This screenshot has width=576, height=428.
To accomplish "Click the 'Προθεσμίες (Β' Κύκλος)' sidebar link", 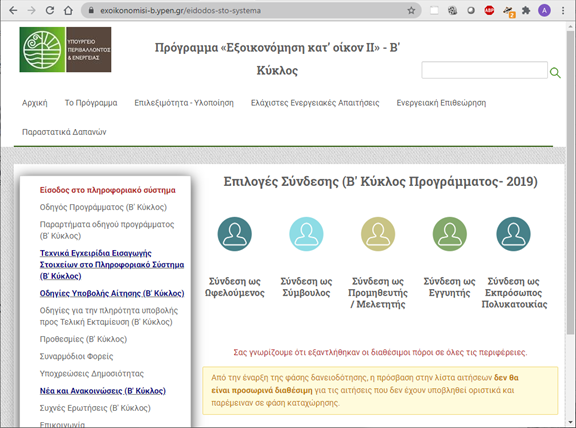I will pos(83,339).
